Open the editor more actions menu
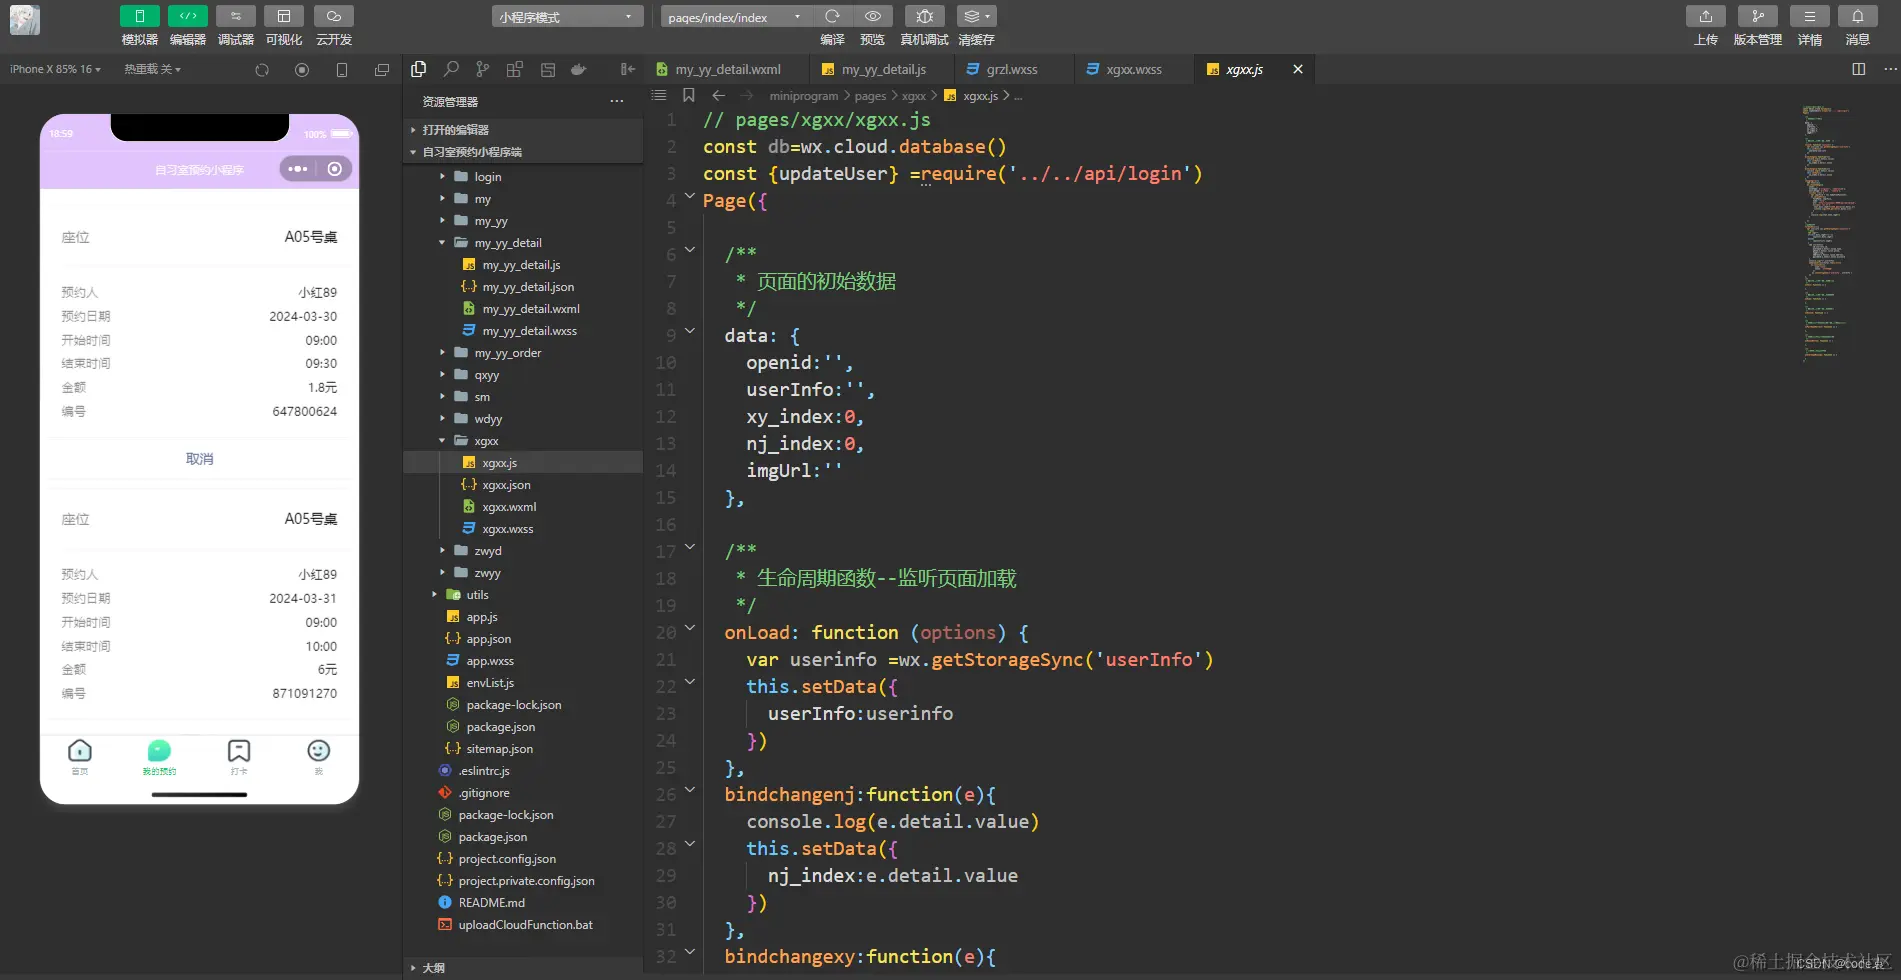Image resolution: width=1901 pixels, height=980 pixels. coord(1890,69)
